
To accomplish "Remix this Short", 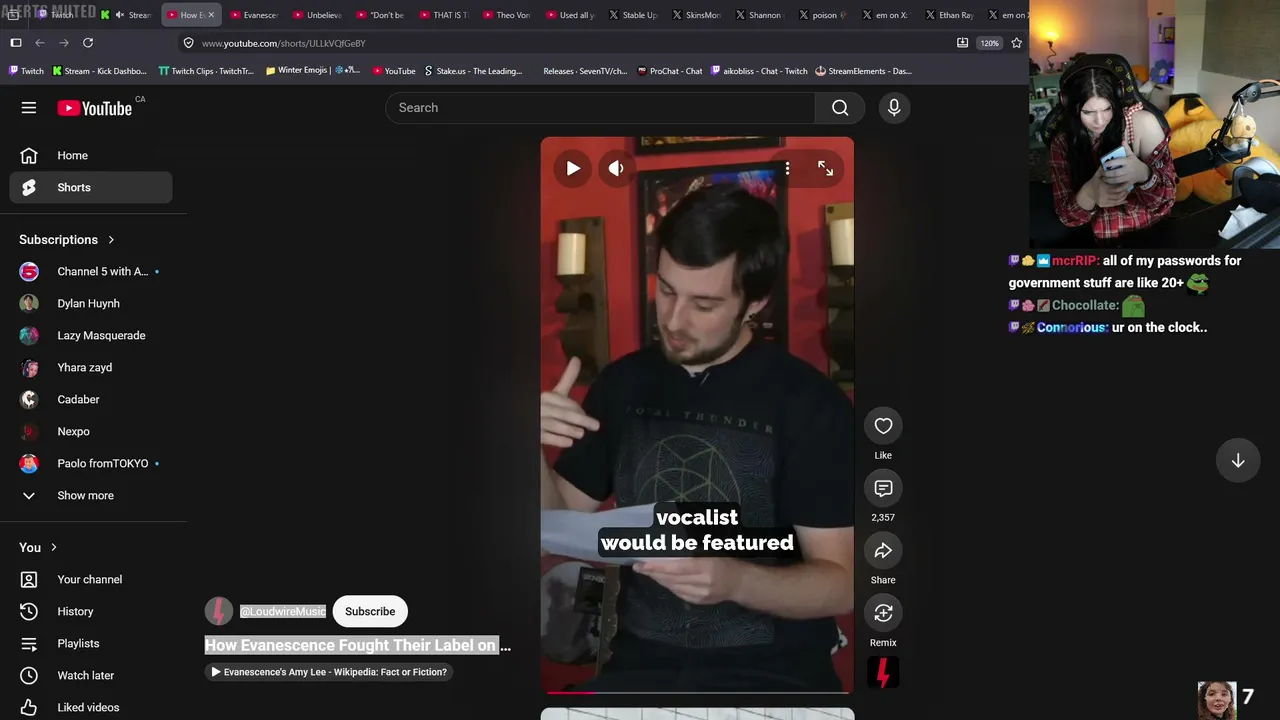I will (x=883, y=613).
